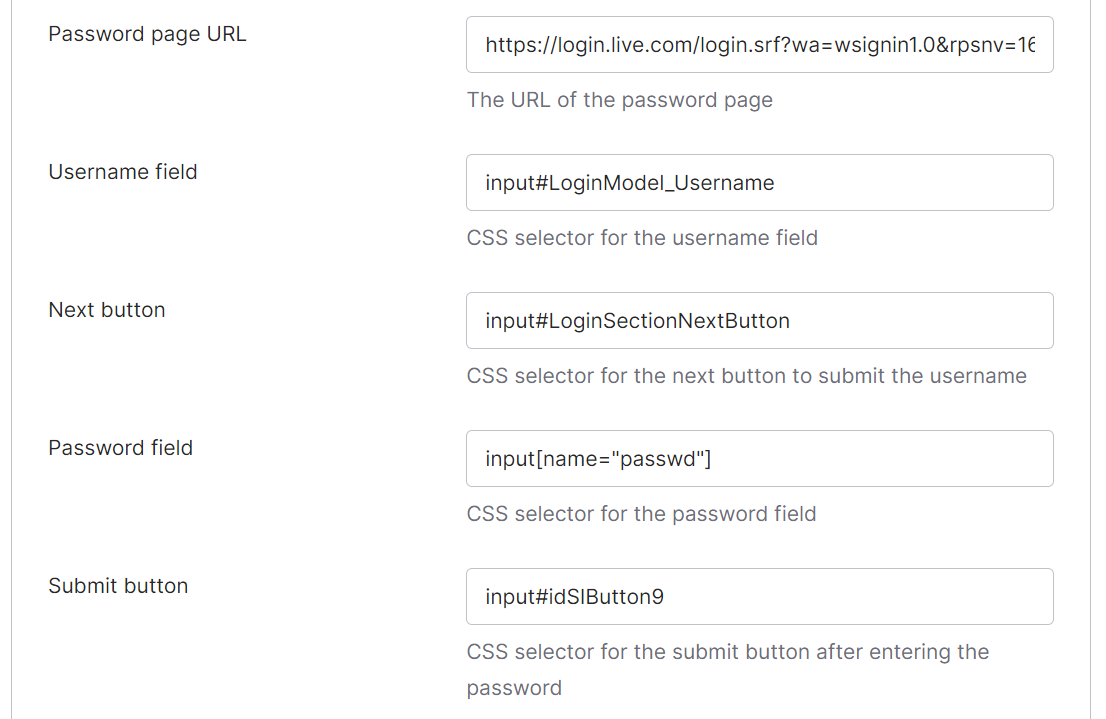Click the submit button help description

pyautogui.click(x=727, y=652)
